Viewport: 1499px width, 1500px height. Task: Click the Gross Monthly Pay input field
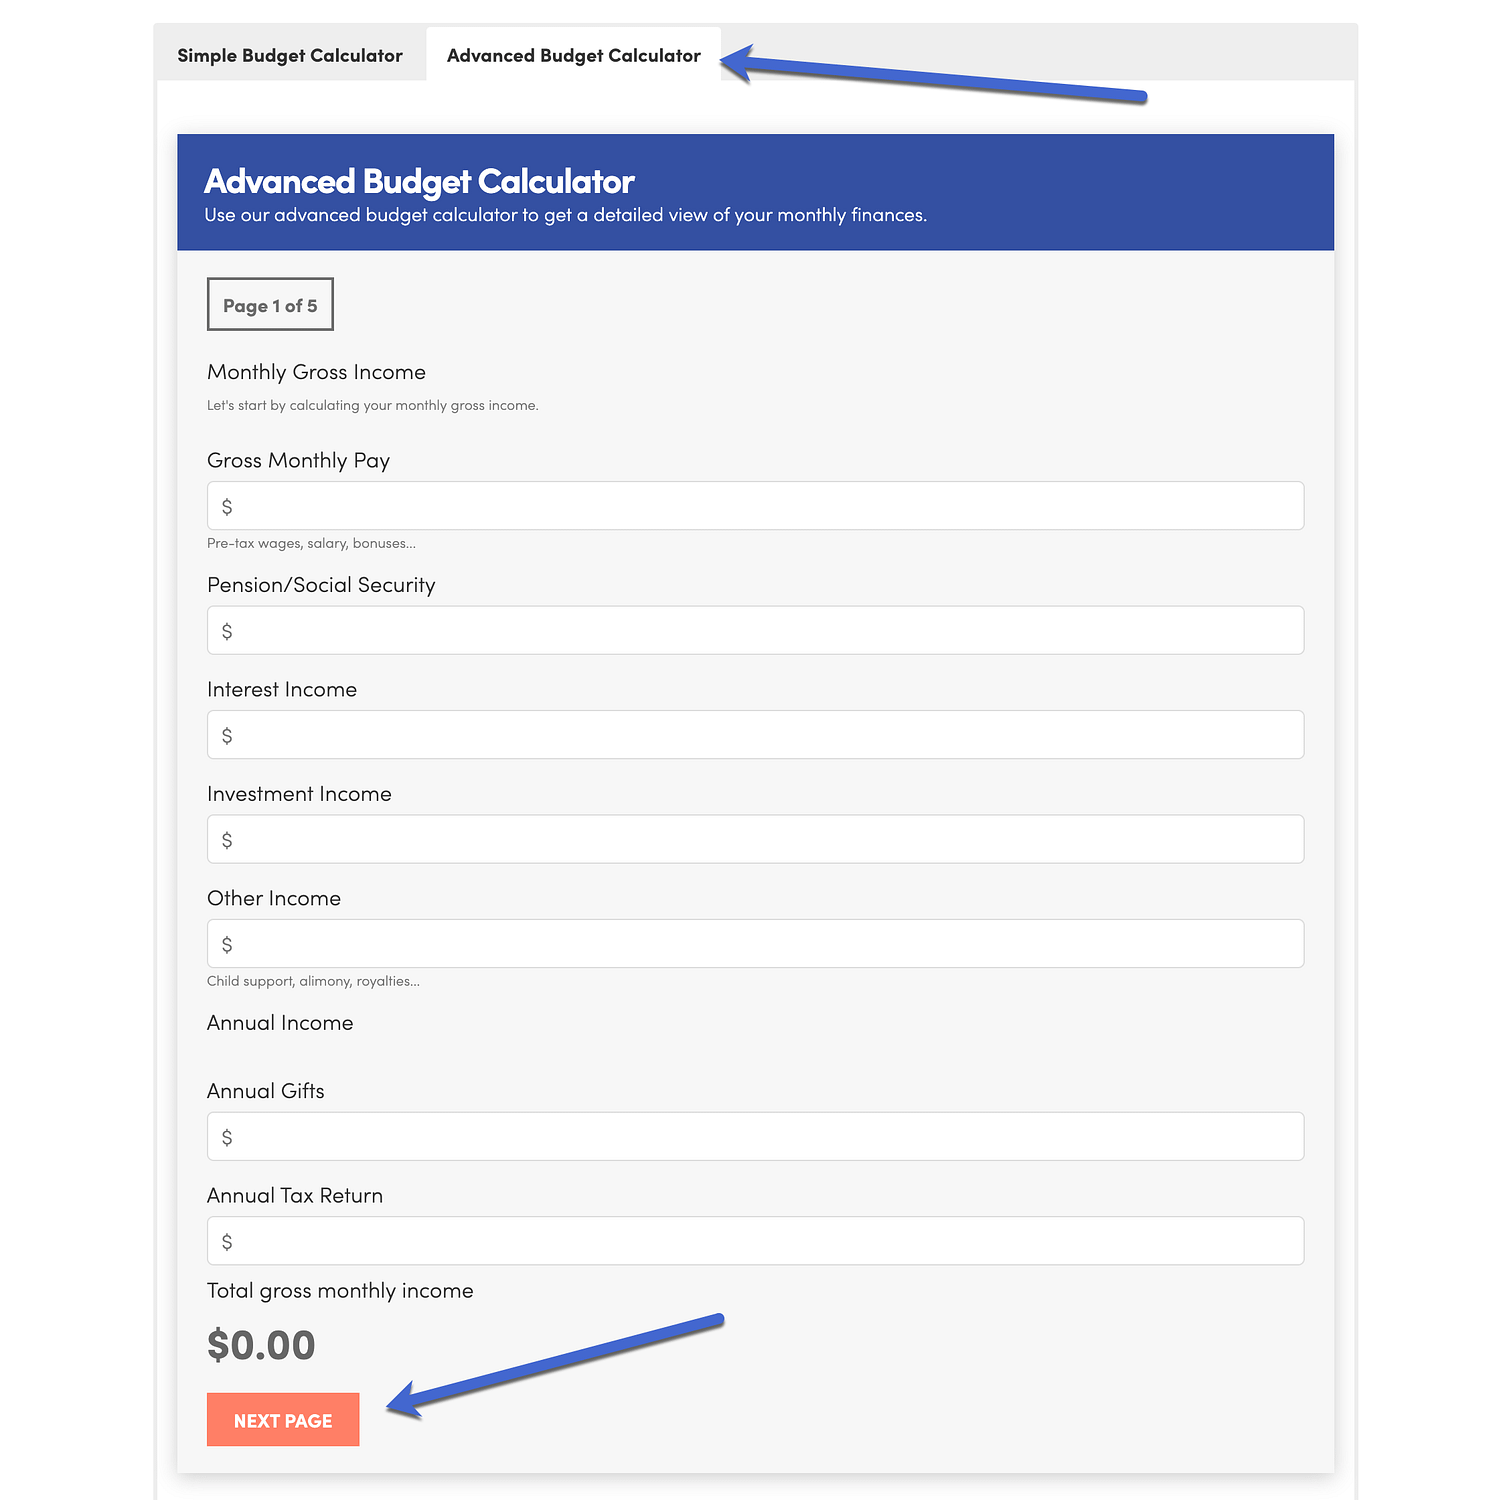[x=755, y=506]
